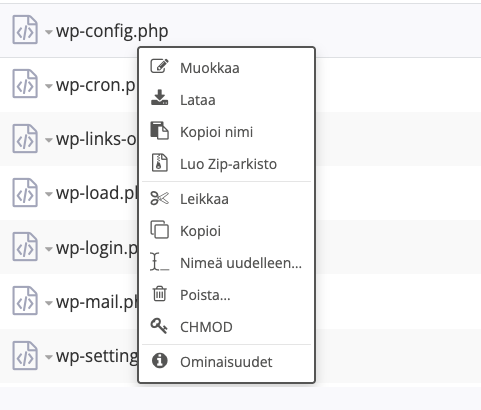Expand the arrow next to wp-mail
The image size is (481, 410).
point(49,303)
